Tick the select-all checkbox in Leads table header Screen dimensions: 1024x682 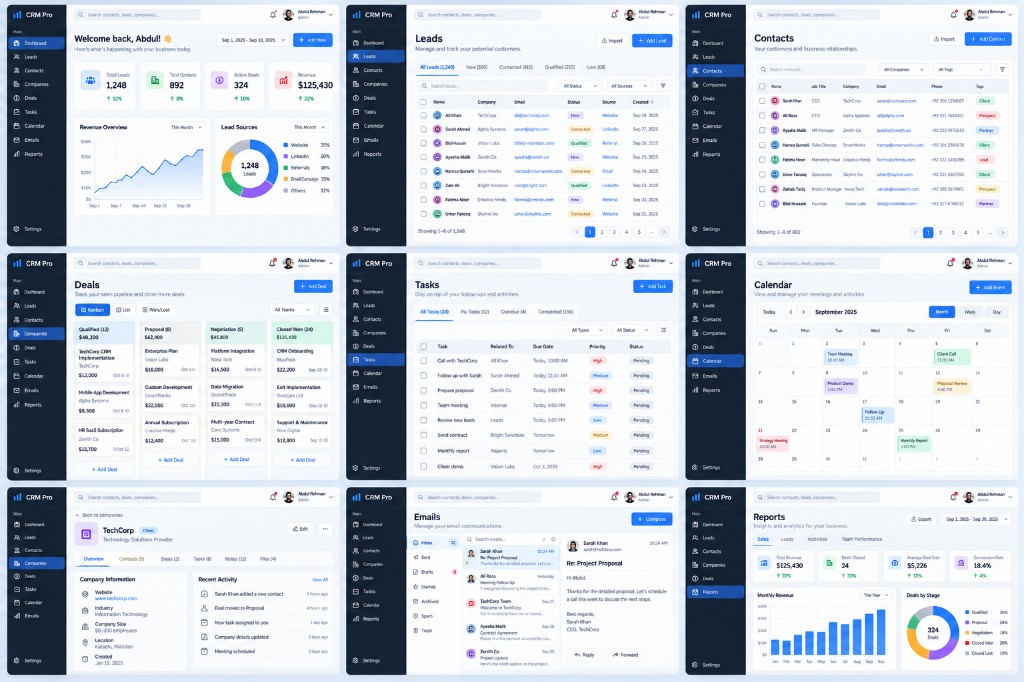424,102
